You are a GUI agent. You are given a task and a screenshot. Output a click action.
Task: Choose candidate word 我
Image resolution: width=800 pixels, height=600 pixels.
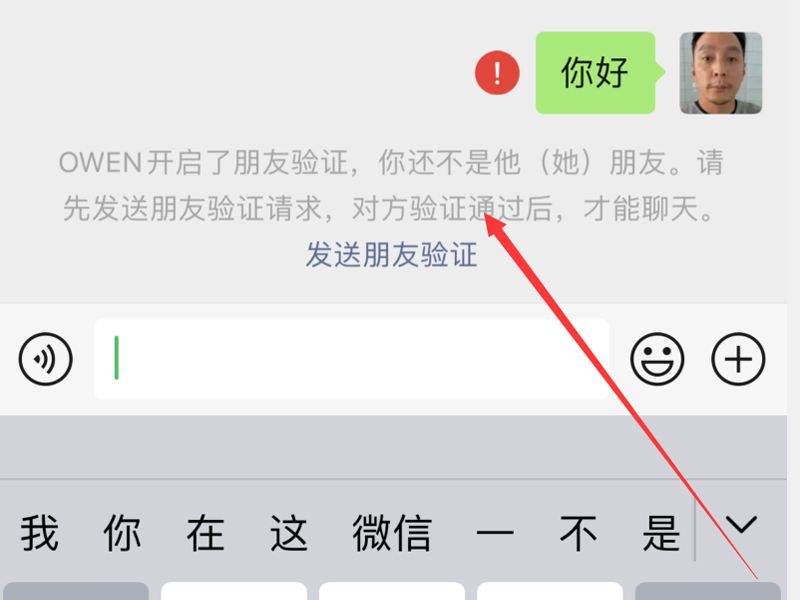pyautogui.click(x=39, y=533)
